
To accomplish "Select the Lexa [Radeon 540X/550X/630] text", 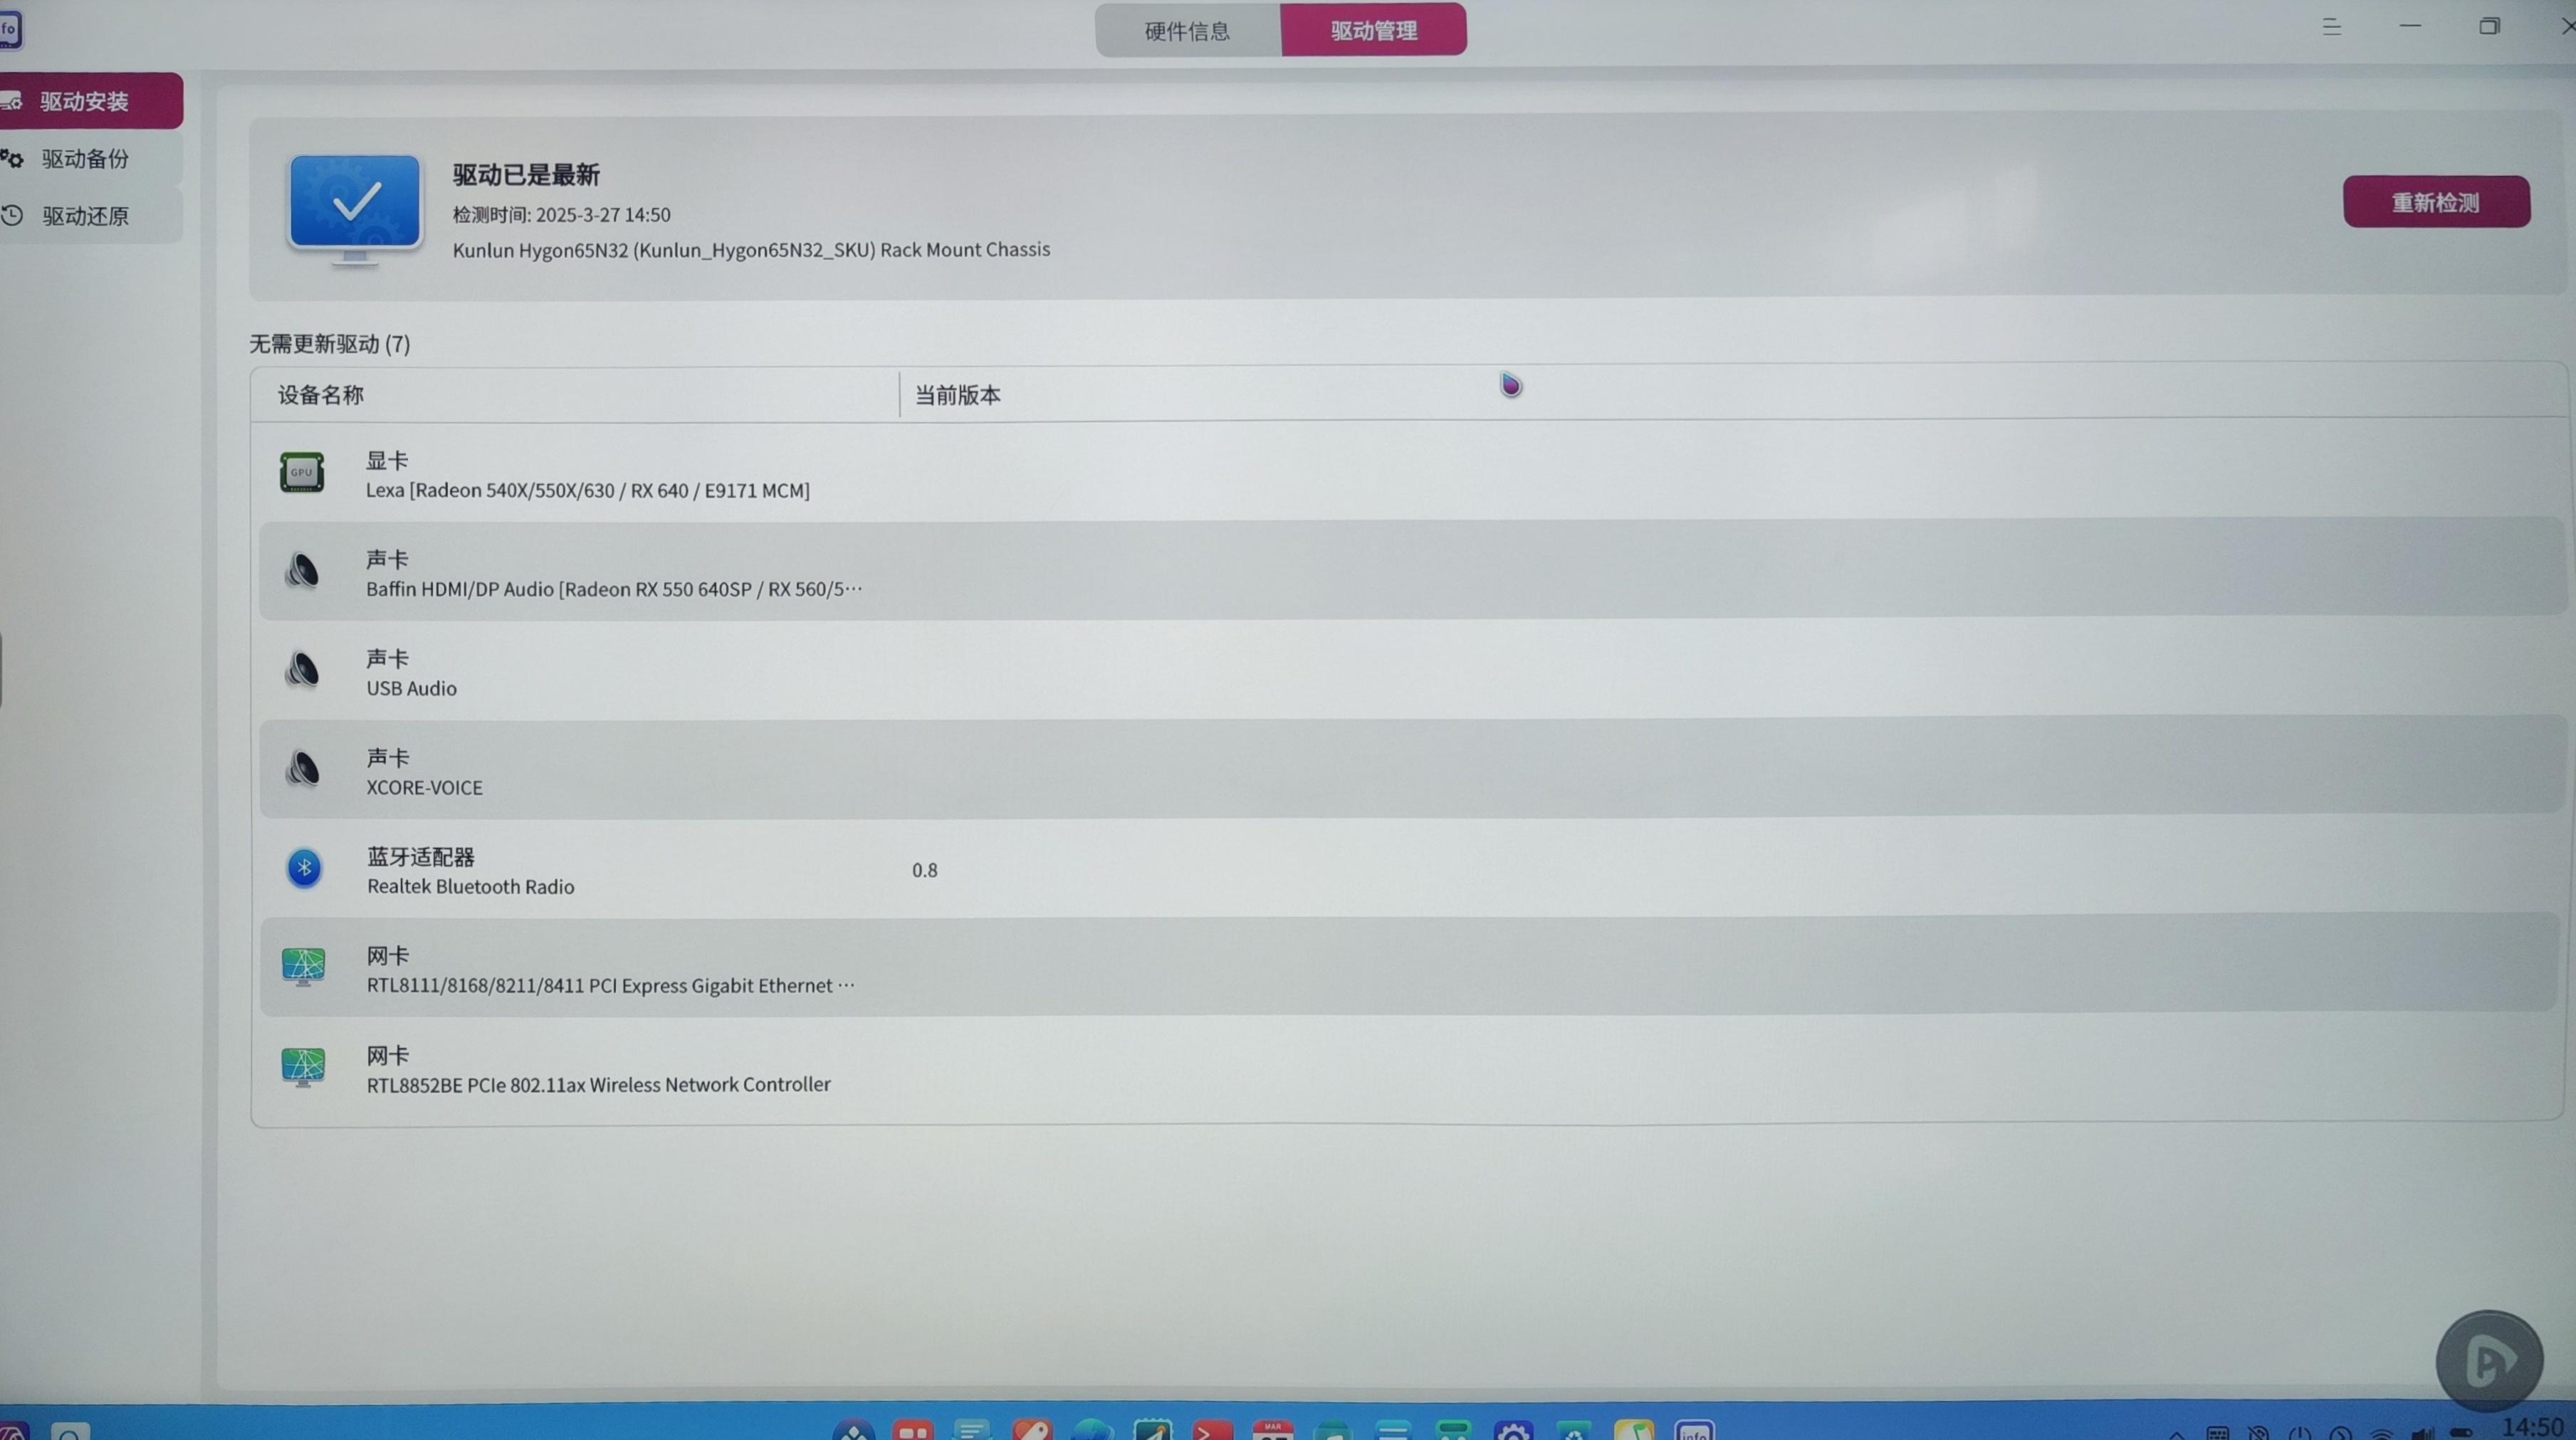I will (587, 490).
